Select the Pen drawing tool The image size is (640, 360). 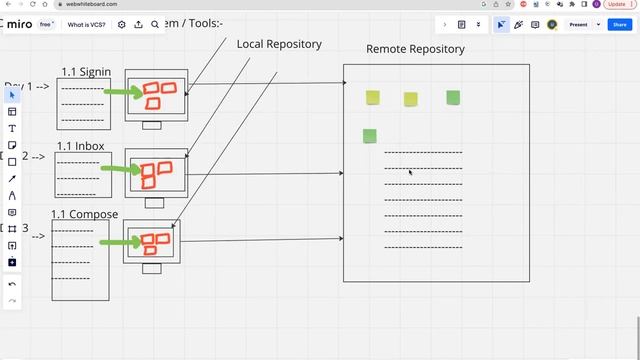[x=12, y=196]
